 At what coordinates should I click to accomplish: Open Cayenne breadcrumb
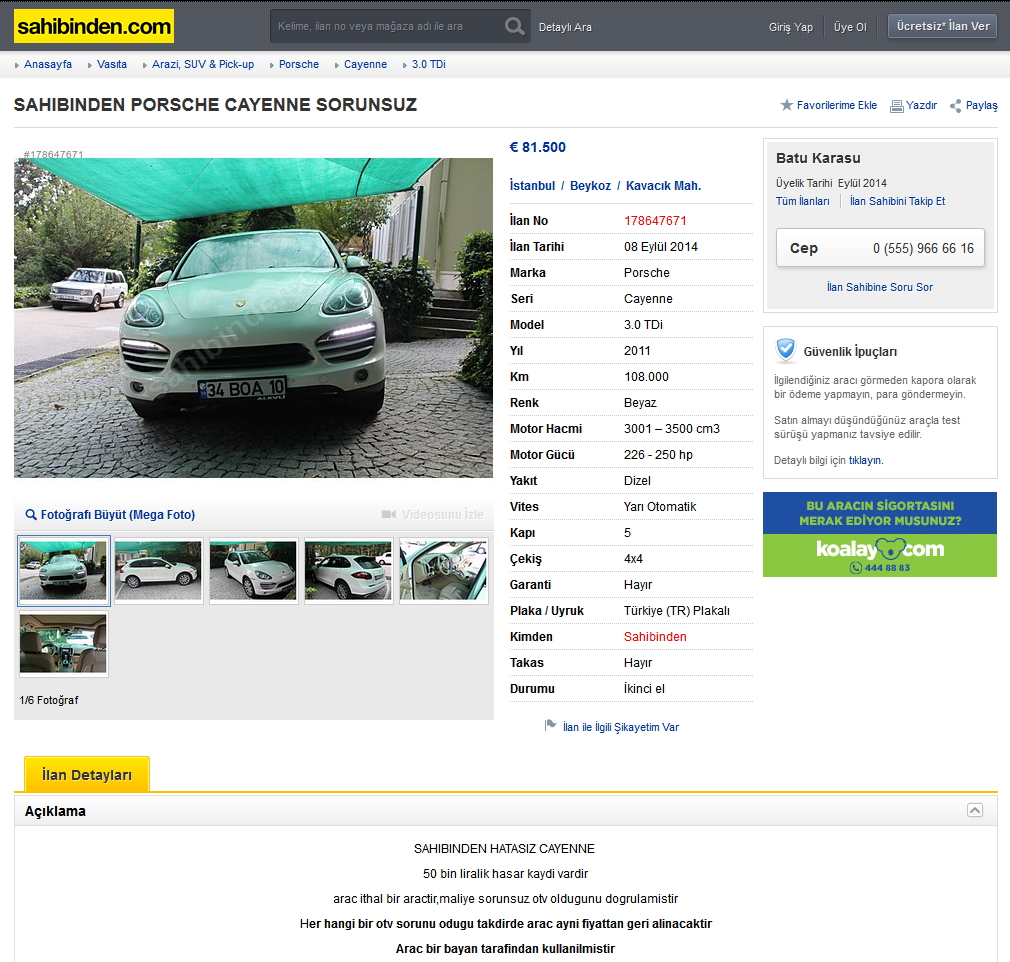coord(365,64)
